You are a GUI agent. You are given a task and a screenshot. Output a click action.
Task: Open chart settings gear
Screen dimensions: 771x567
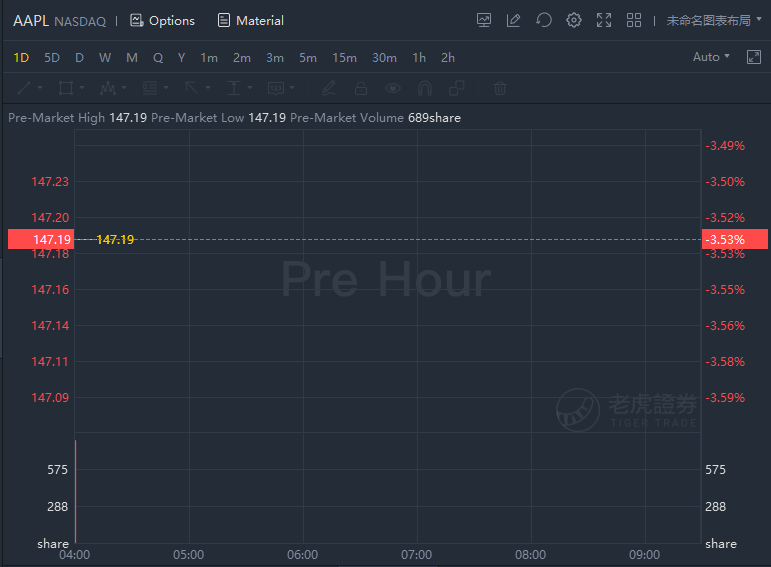pos(574,20)
